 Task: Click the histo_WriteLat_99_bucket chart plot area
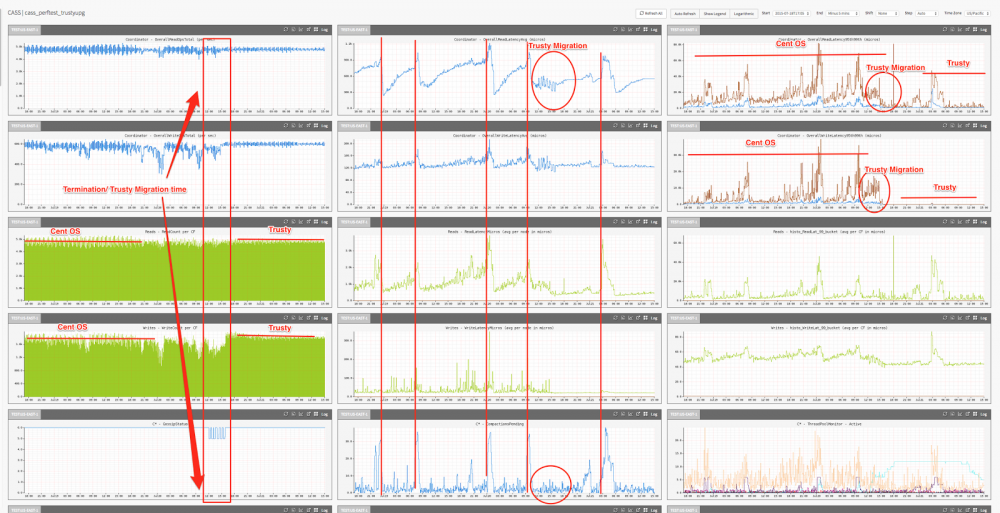coord(834,364)
